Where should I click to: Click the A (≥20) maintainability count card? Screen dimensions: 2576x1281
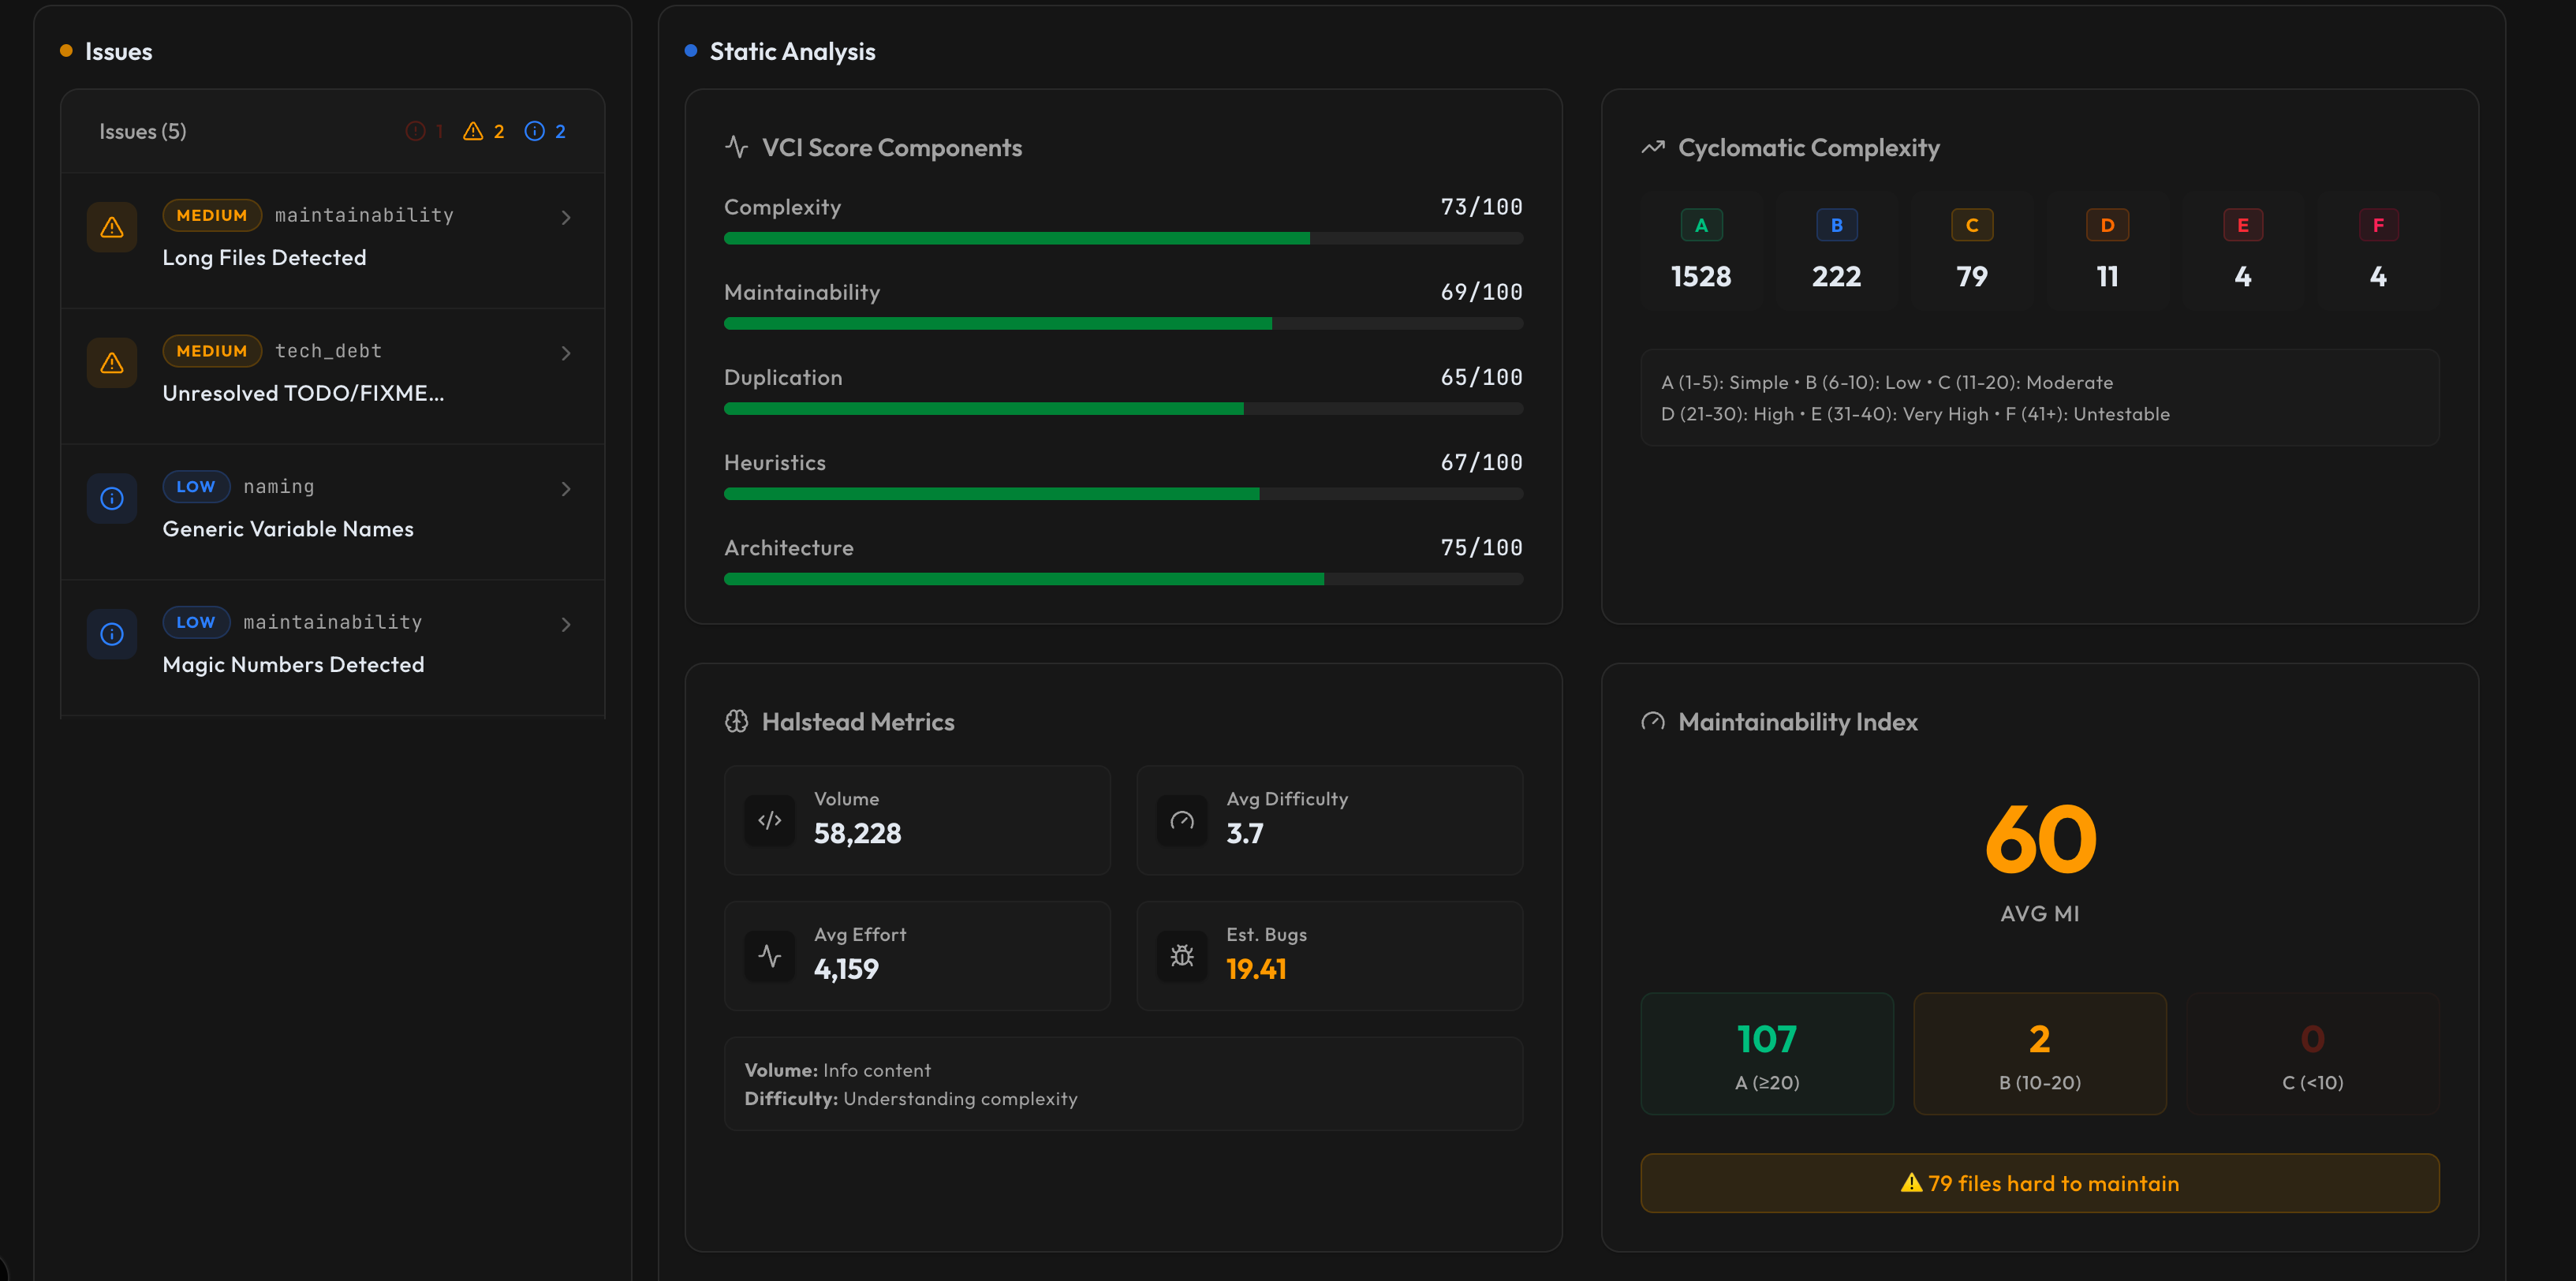coord(1767,1053)
